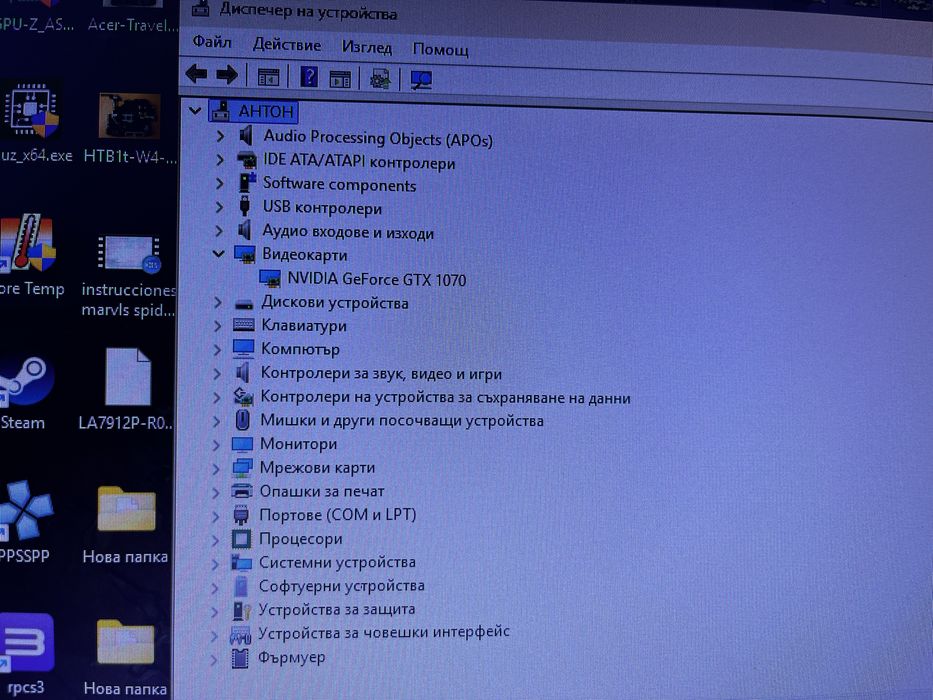Open the Изглед menu

[x=367, y=46]
